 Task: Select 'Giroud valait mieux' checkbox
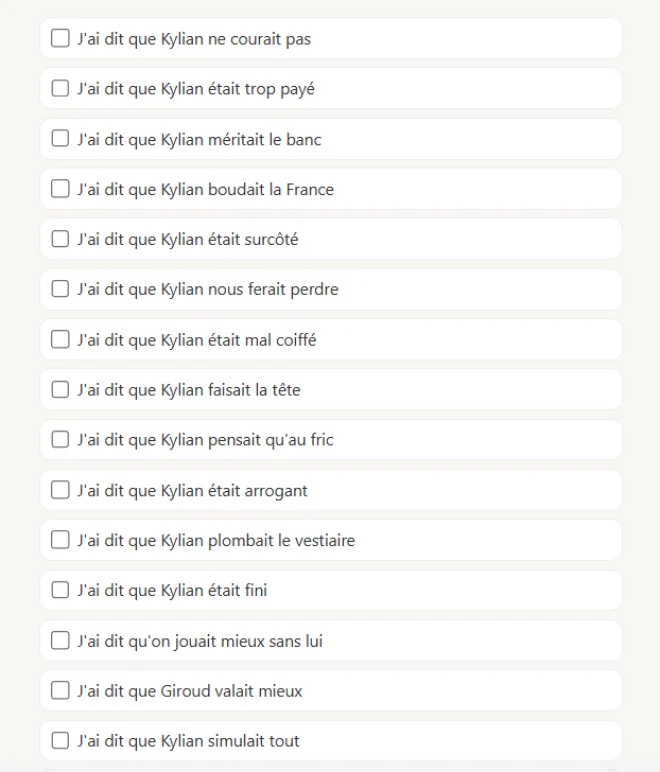point(60,690)
